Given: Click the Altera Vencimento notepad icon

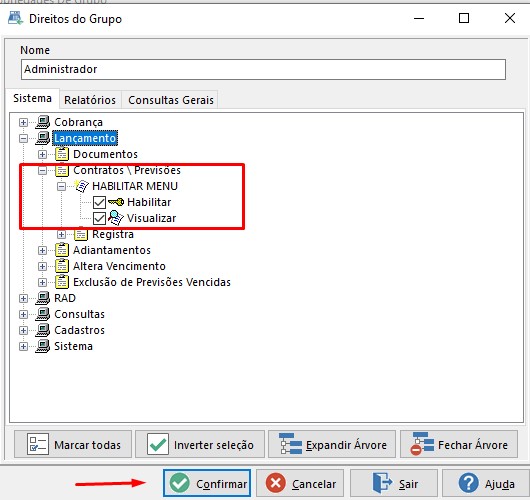Looking at the screenshot, I should (62, 266).
